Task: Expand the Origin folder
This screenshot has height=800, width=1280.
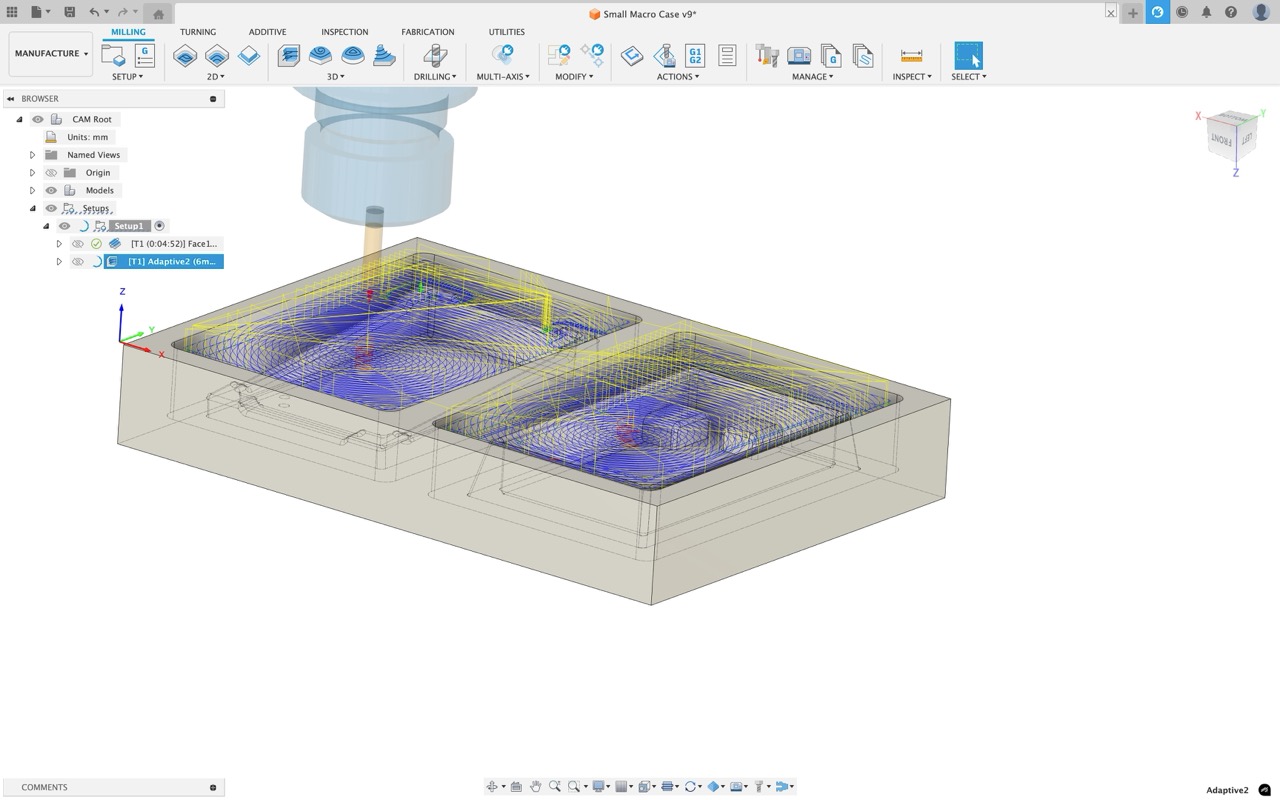Action: 32,173
